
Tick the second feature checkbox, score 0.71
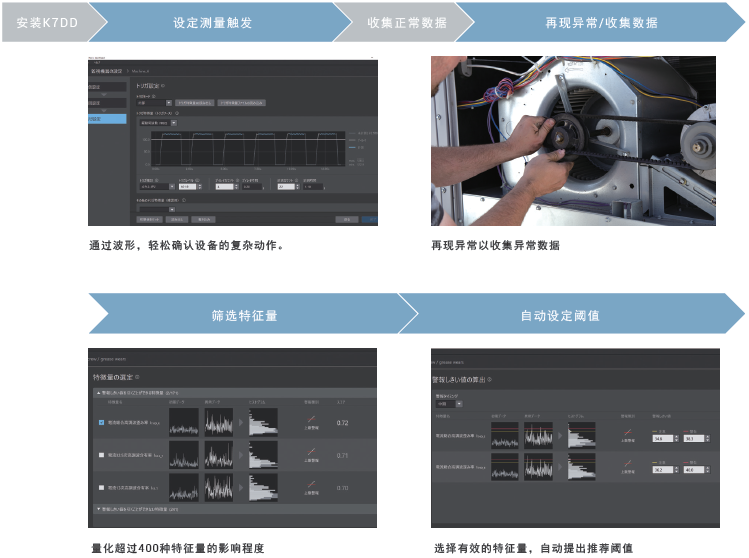[102, 455]
